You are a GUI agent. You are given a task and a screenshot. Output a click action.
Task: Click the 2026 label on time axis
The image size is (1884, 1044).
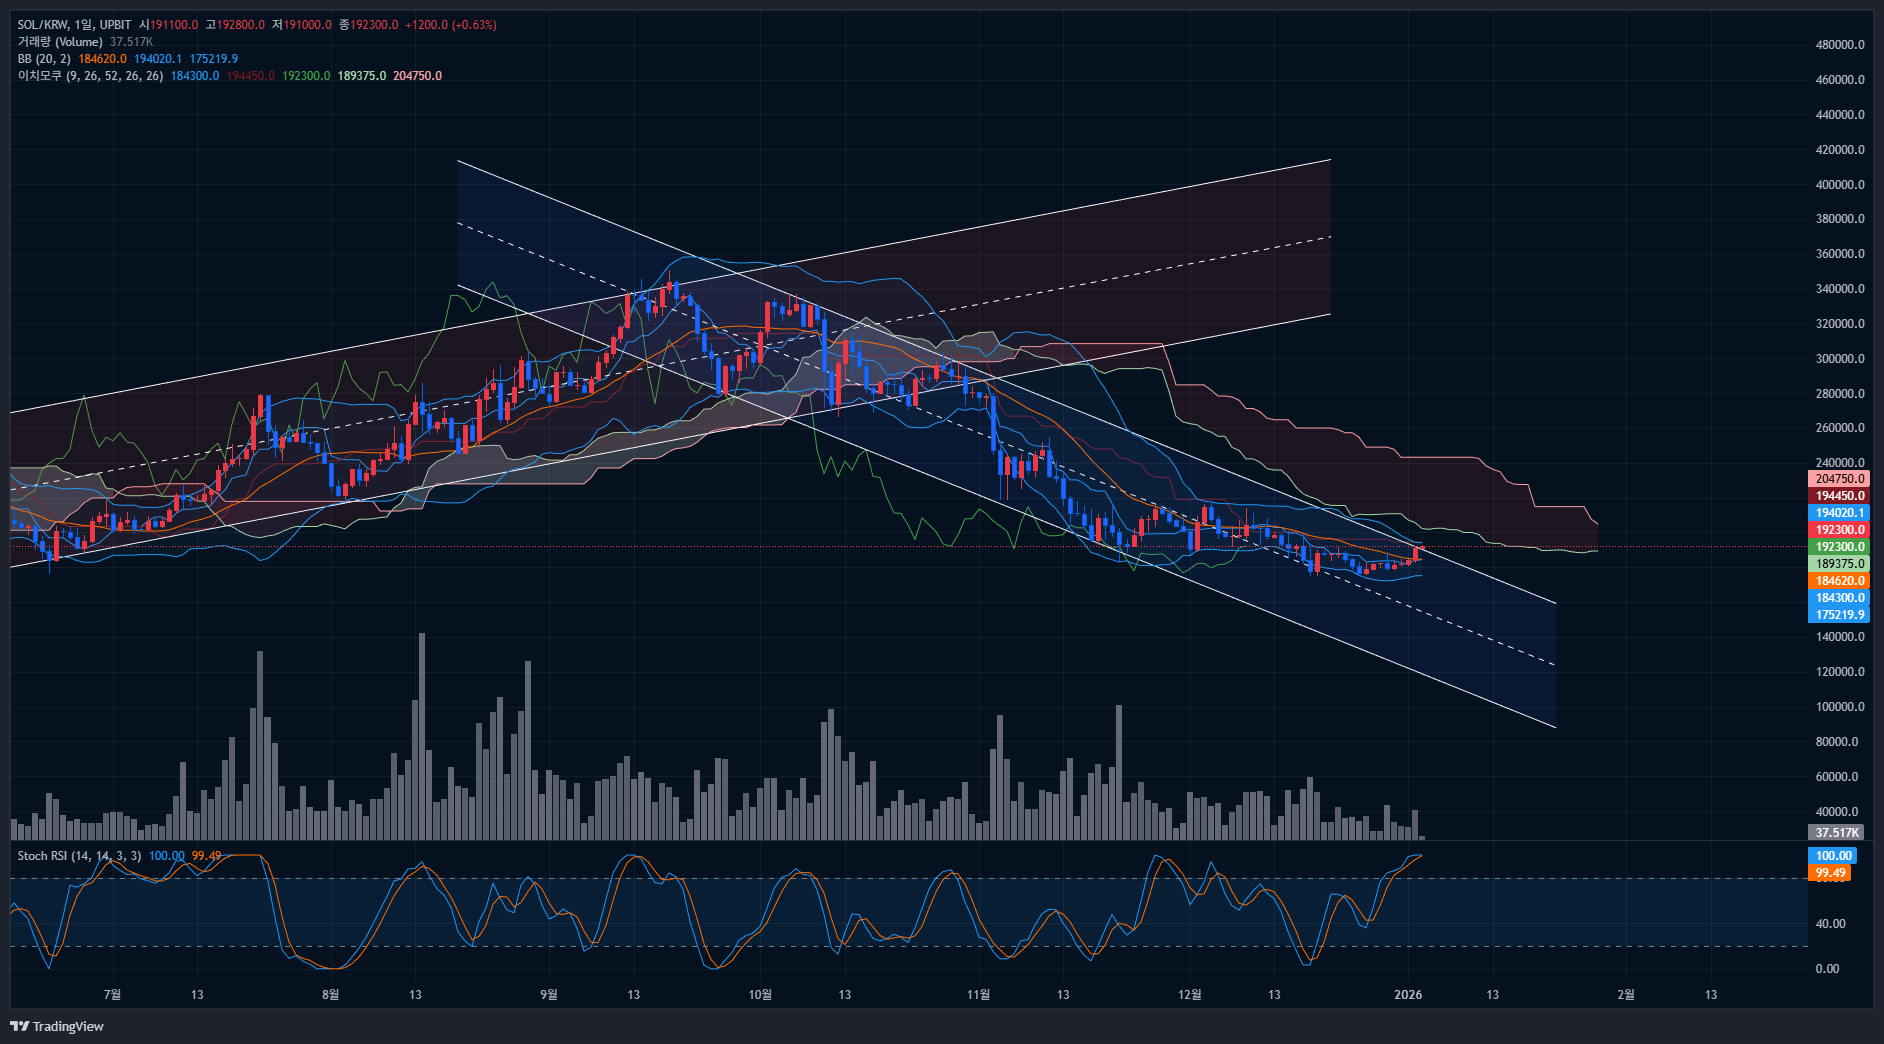click(1407, 995)
